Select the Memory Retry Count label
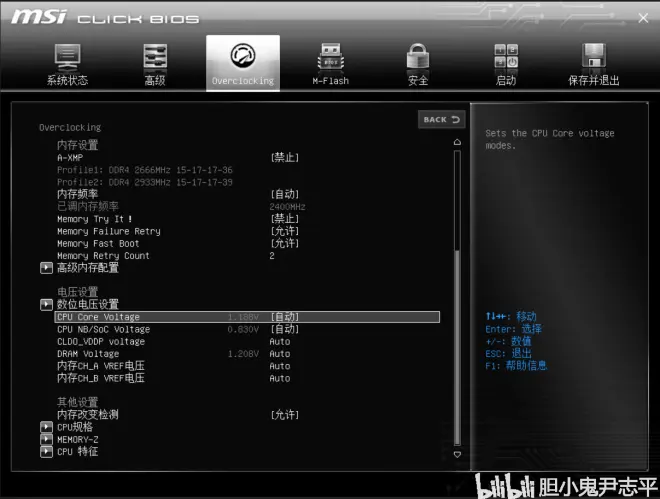 pyautogui.click(x=103, y=256)
